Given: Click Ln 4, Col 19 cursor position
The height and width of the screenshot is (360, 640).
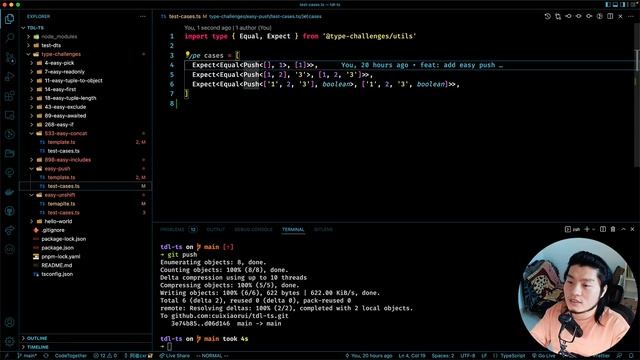Looking at the screenshot, I should pyautogui.click(x=412, y=356).
